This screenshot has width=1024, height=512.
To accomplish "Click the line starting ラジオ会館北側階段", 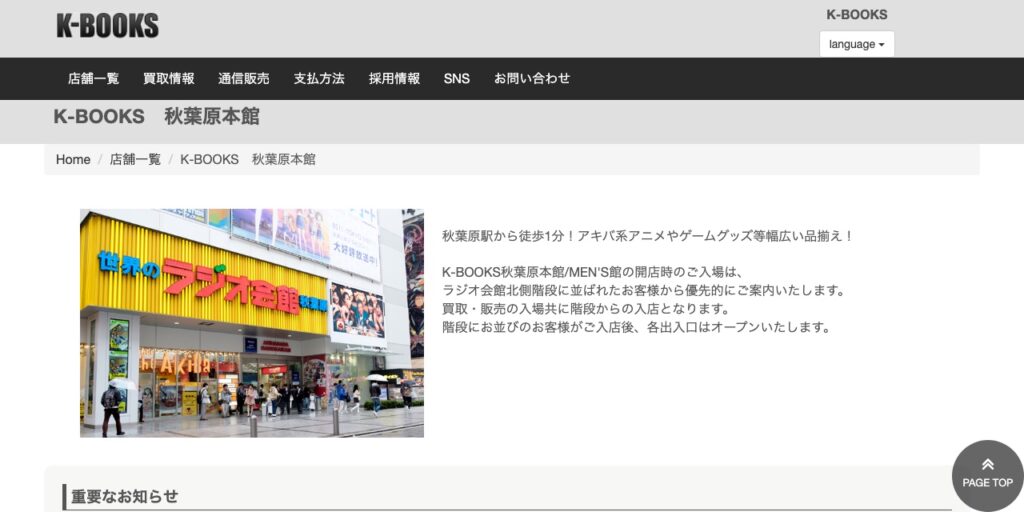I will tap(644, 290).
